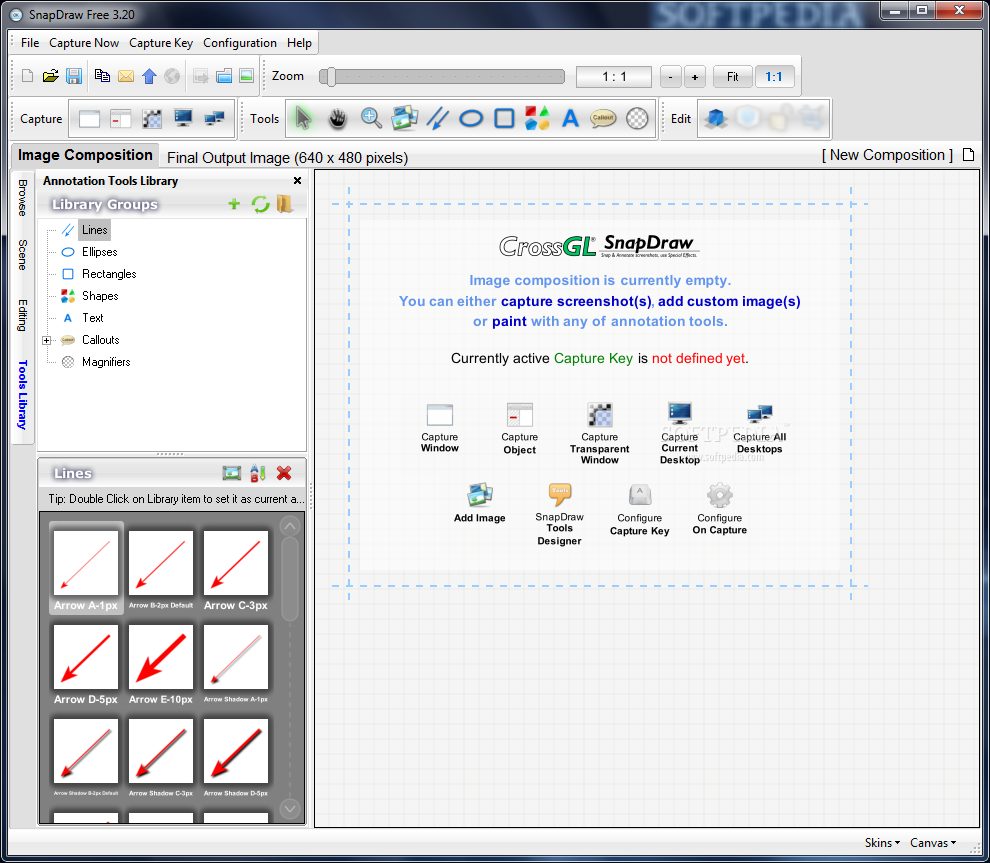Screen dimensions: 990x863
Task: Select the zoom magnifier tool
Action: pos(371,118)
